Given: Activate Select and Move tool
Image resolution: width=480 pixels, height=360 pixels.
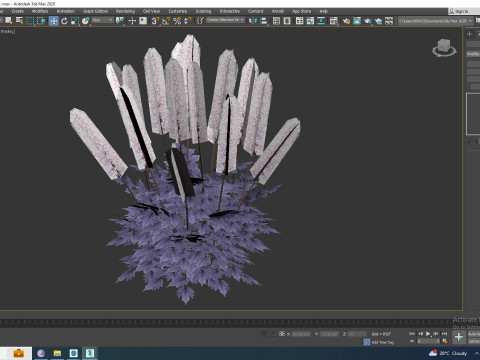Looking at the screenshot, I should 53,21.
